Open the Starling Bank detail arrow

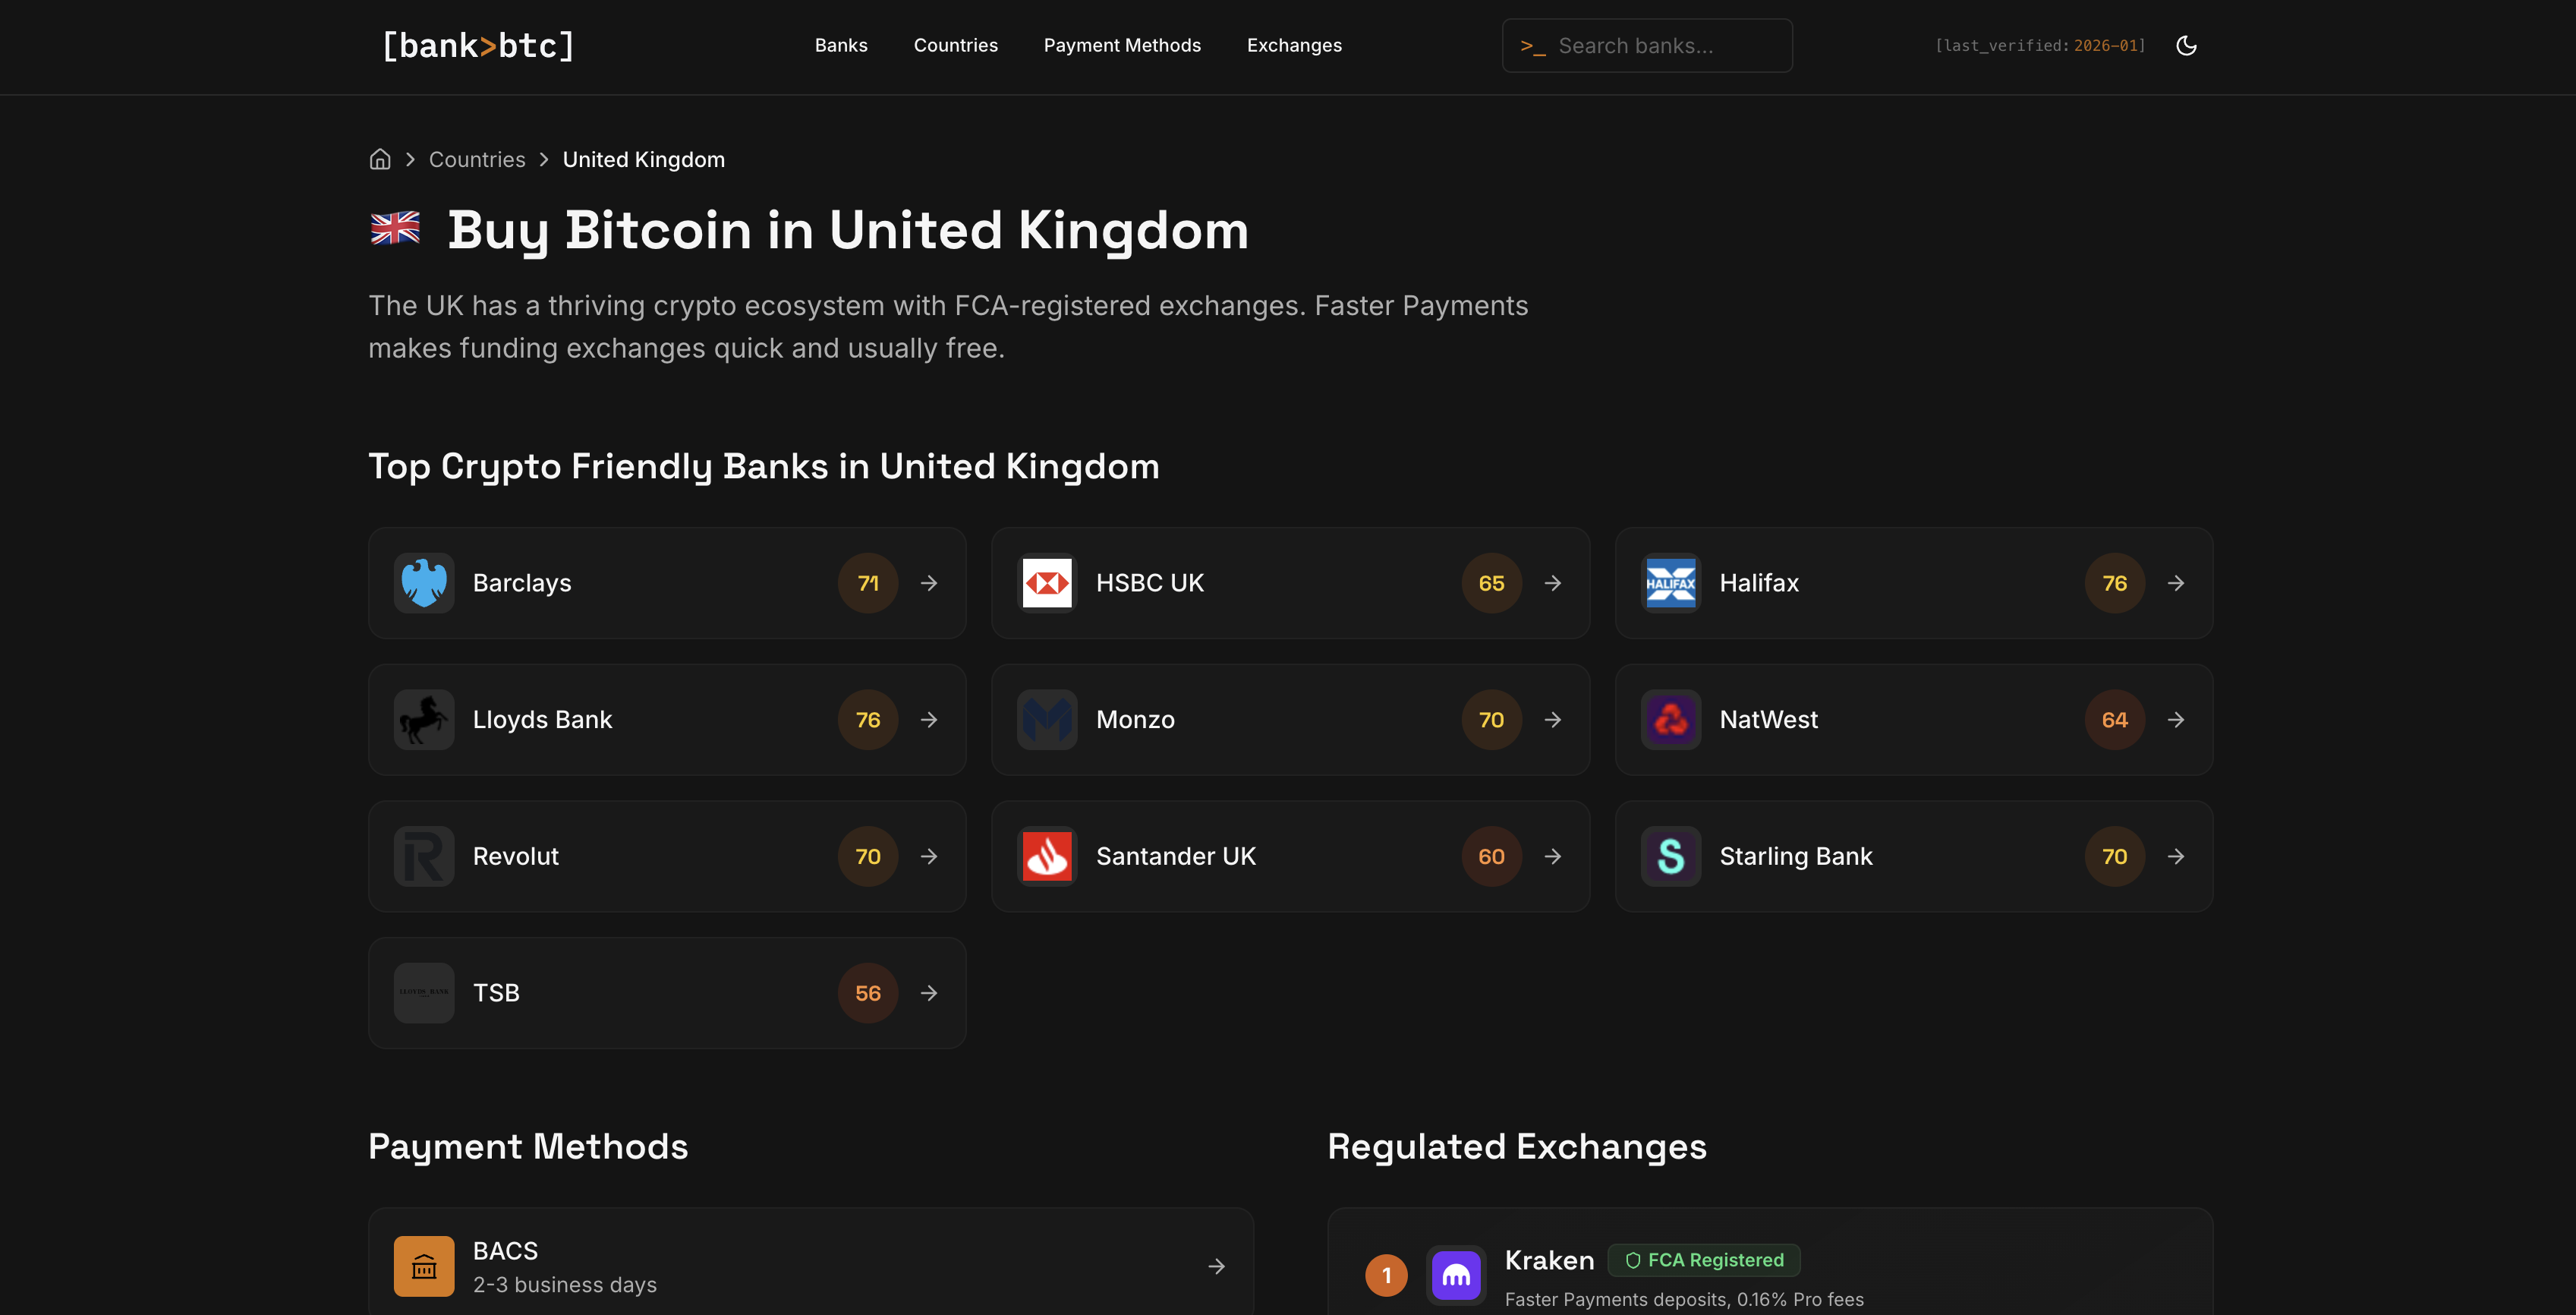click(x=2177, y=856)
